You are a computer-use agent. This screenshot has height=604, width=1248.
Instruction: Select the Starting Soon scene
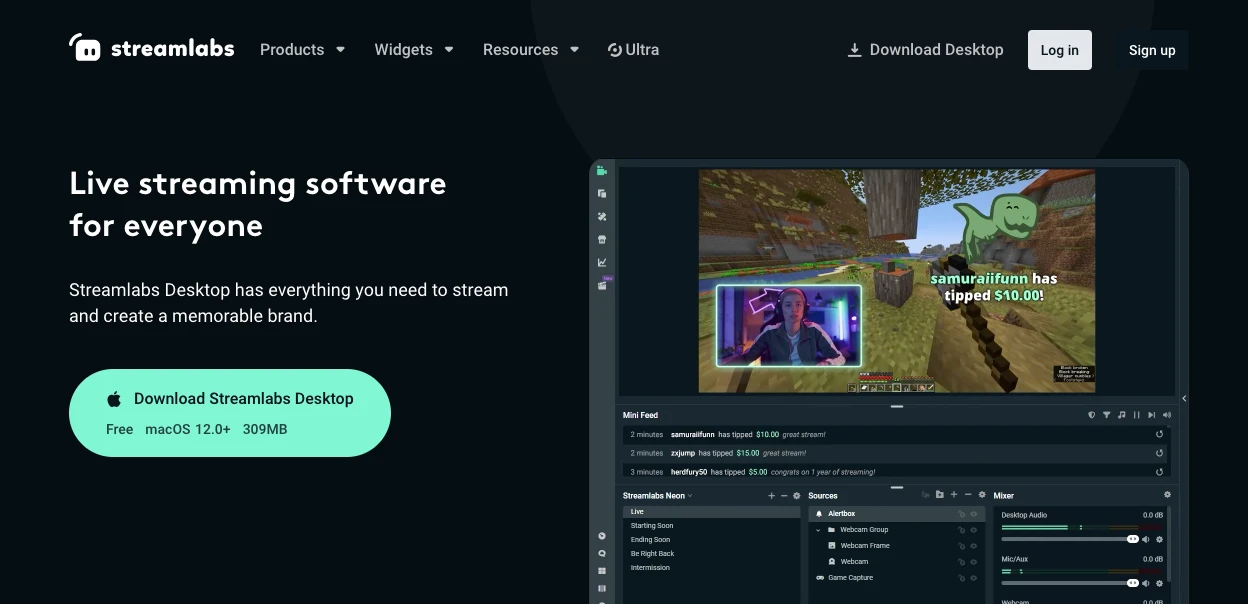tap(712, 526)
